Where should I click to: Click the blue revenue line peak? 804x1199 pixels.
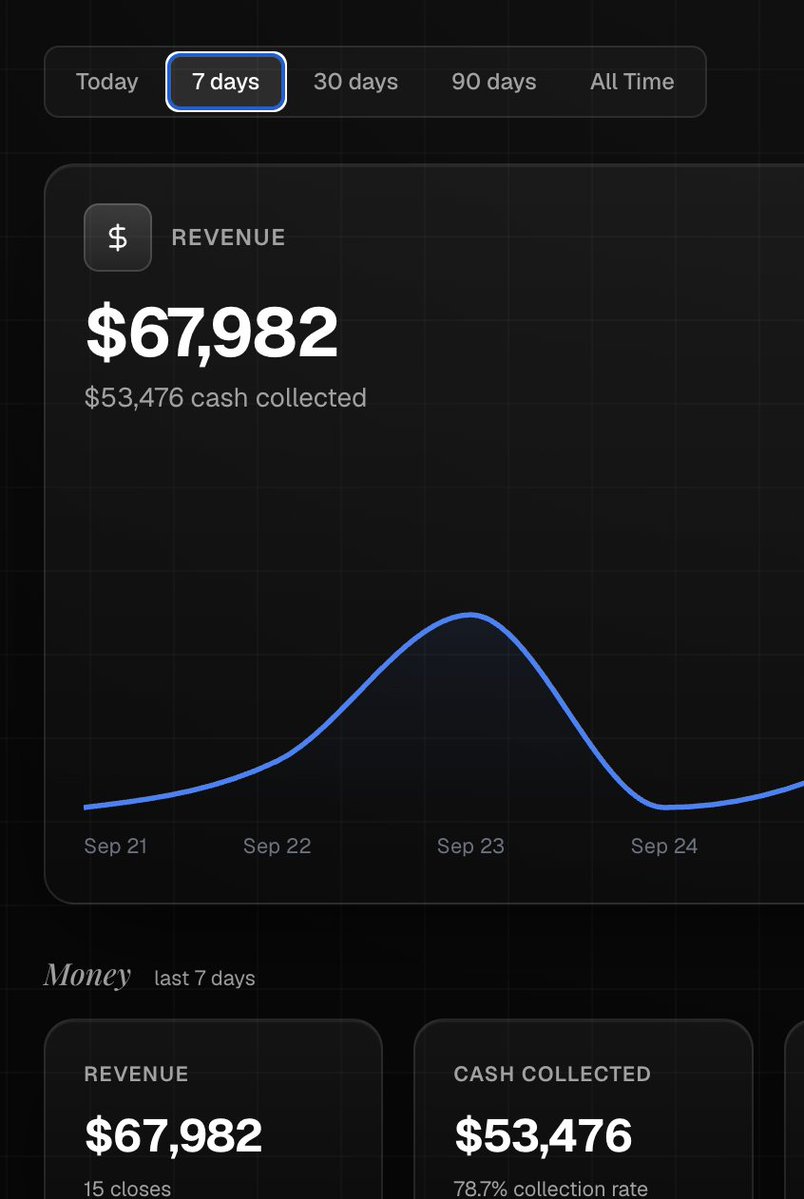(470, 616)
